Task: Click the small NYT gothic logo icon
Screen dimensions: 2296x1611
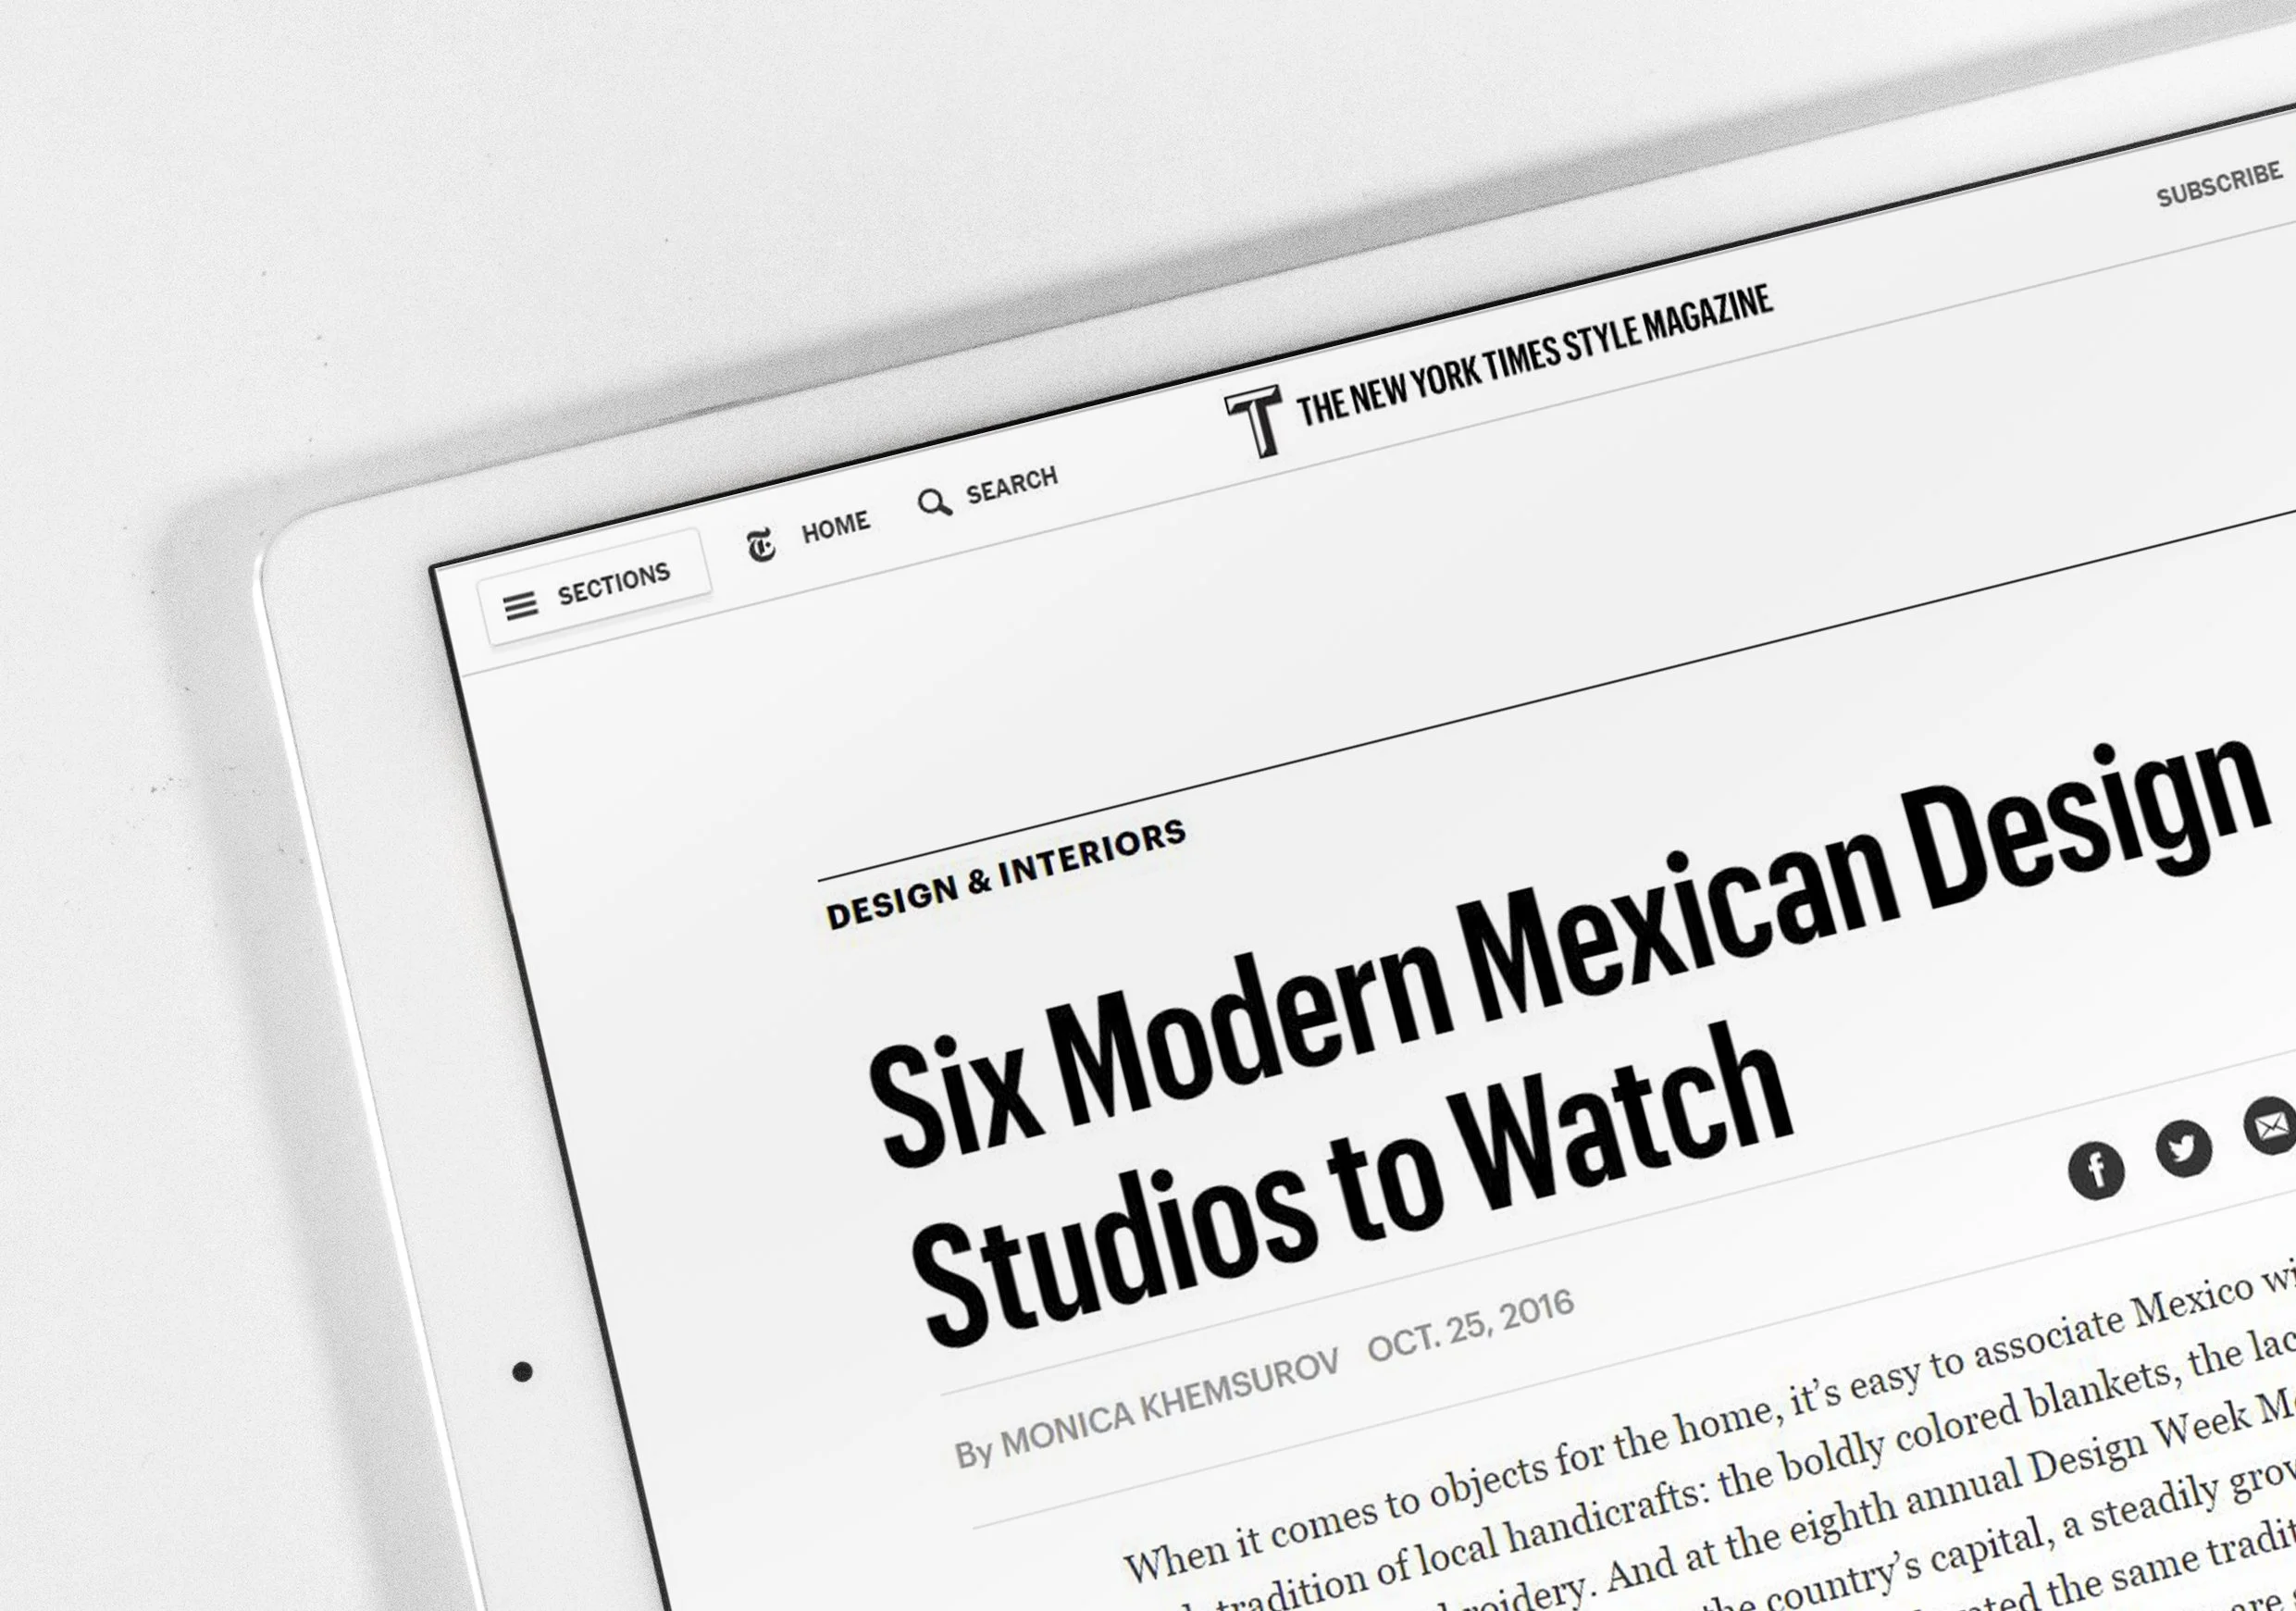Action: (761, 546)
